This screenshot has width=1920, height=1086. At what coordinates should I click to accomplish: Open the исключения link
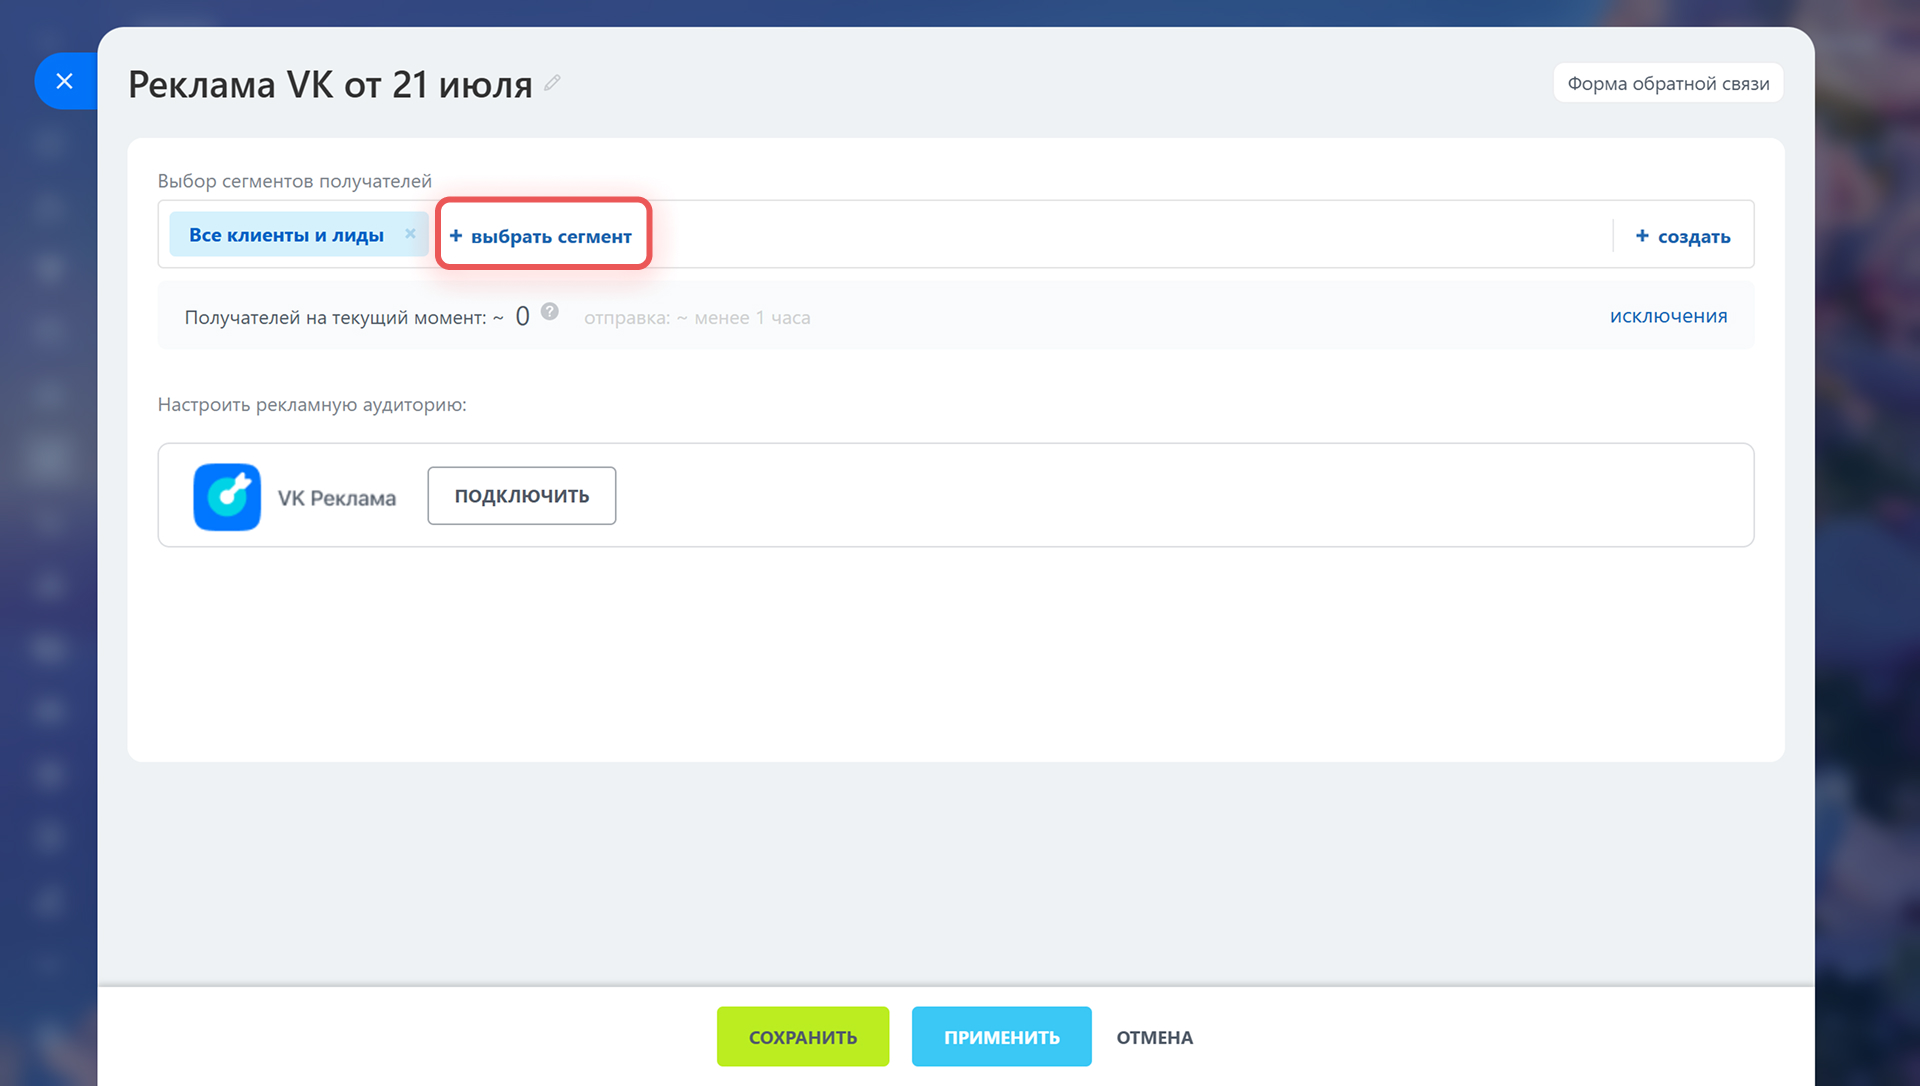click(1668, 316)
